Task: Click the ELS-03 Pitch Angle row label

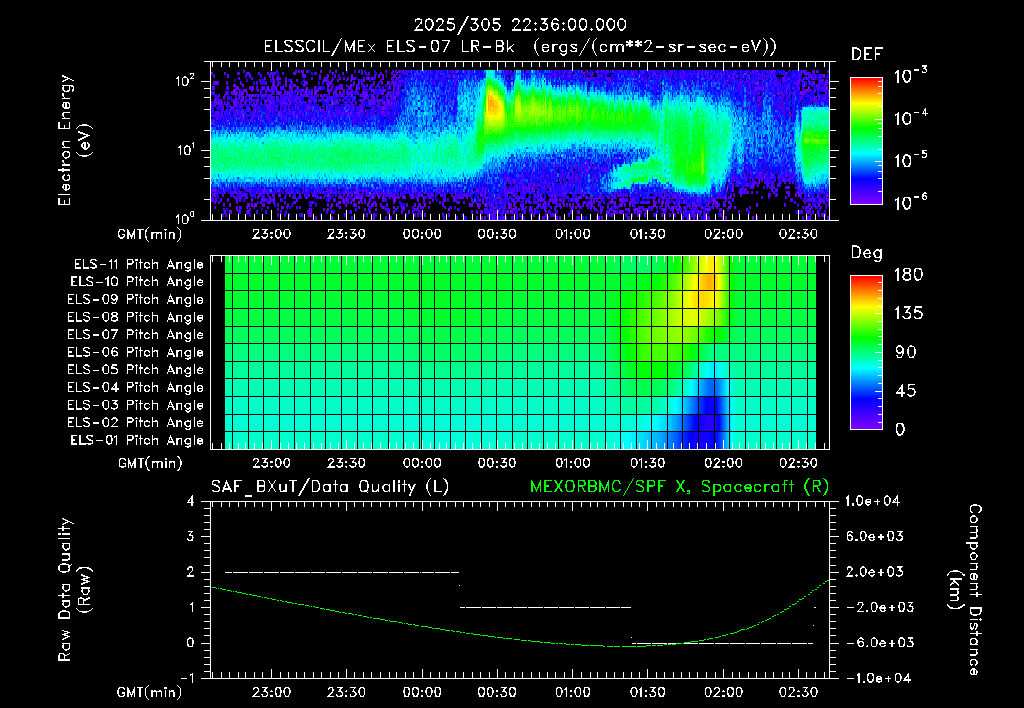Action: click(x=136, y=405)
